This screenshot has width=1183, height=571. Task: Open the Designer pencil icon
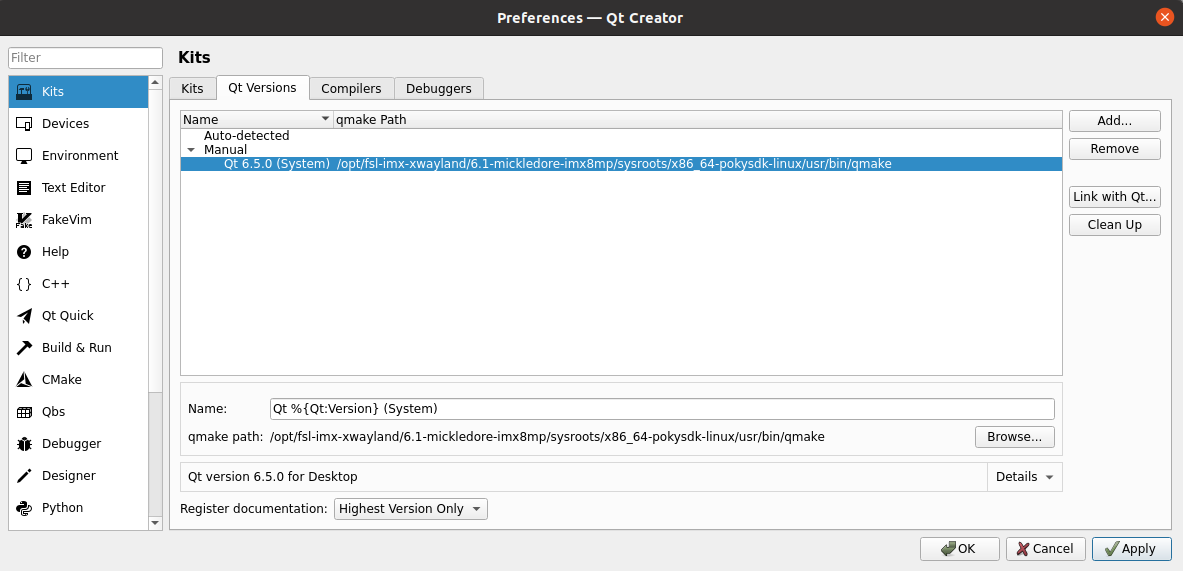24,476
